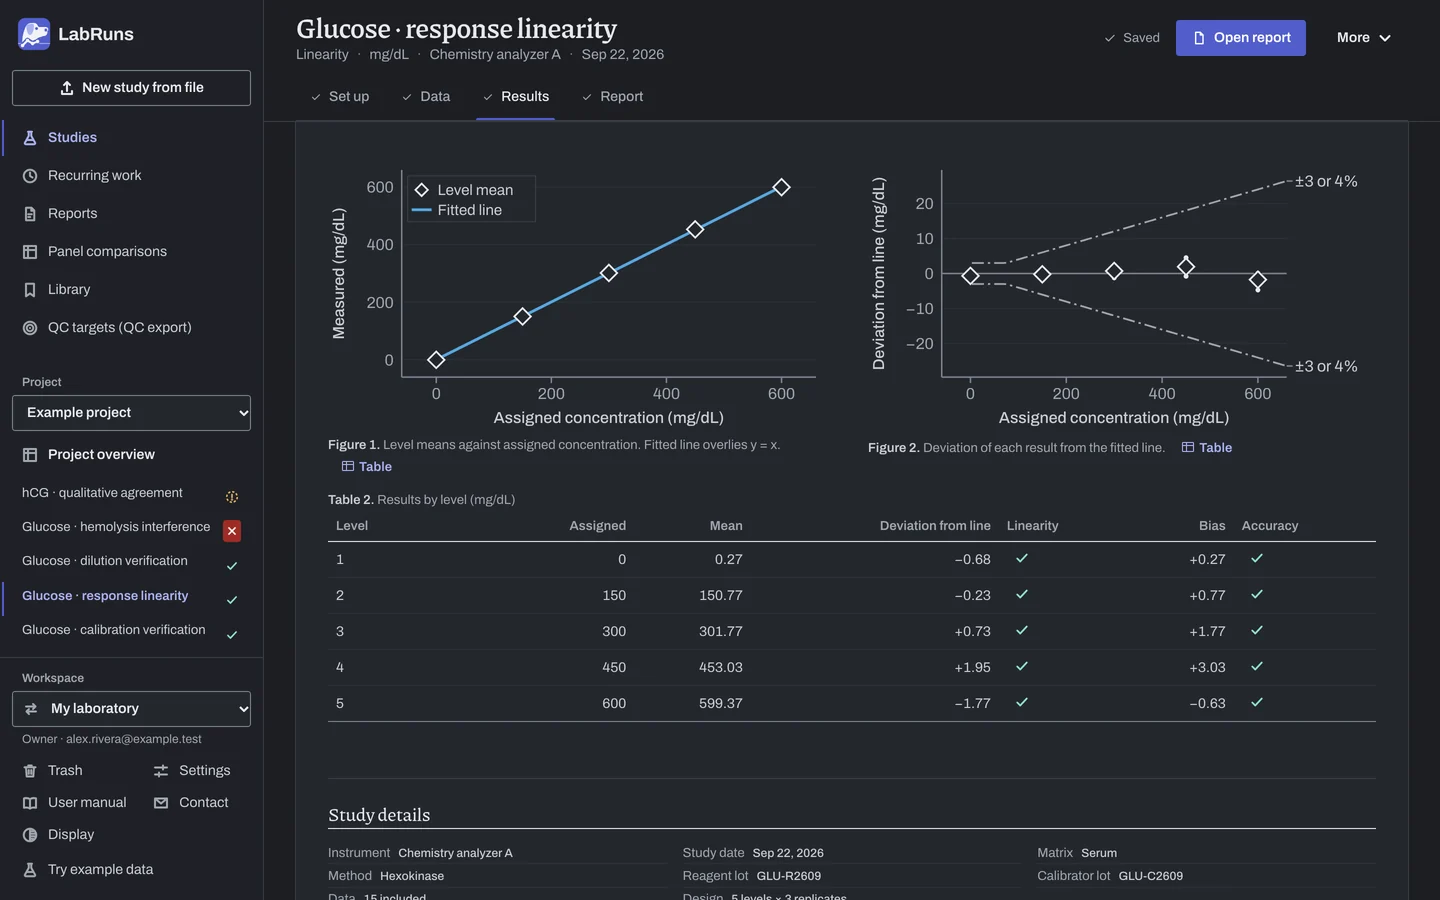The width and height of the screenshot is (1440, 900).
Task: Switch to the Set up tab
Action: (340, 97)
